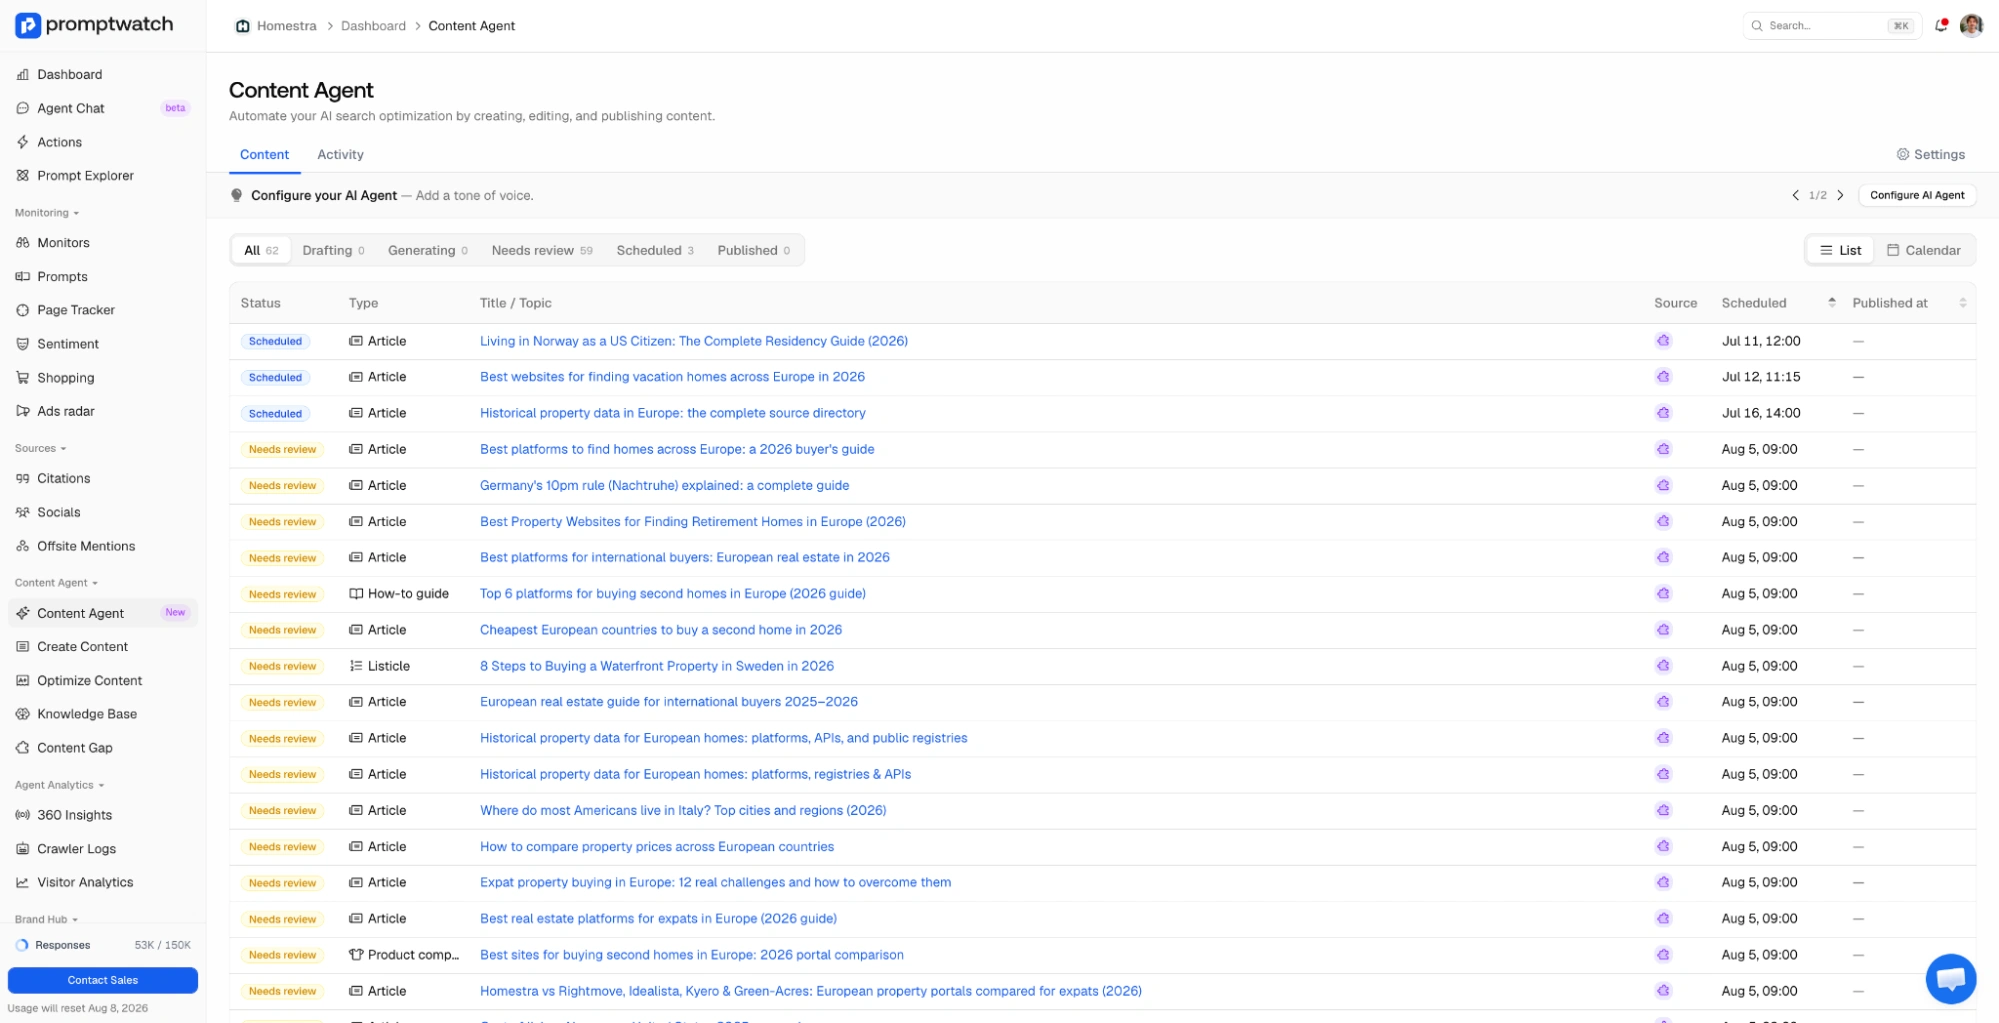Click the Content Gap icon
Image resolution: width=1999 pixels, height=1023 pixels.
coord(23,748)
